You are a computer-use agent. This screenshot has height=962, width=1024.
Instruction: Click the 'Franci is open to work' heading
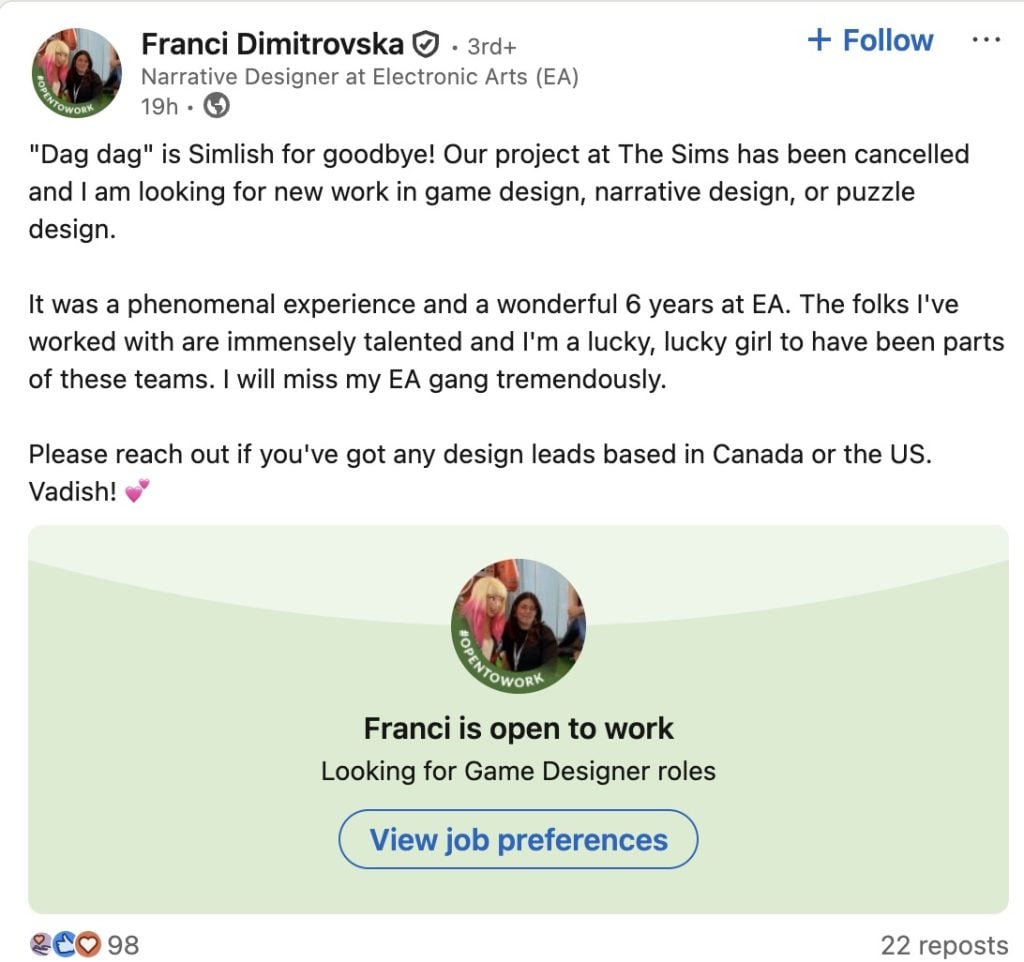pos(518,728)
